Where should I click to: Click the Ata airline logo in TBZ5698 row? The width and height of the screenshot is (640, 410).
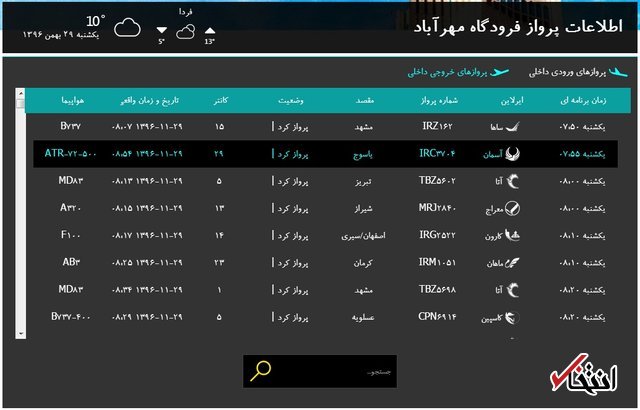tap(513, 290)
